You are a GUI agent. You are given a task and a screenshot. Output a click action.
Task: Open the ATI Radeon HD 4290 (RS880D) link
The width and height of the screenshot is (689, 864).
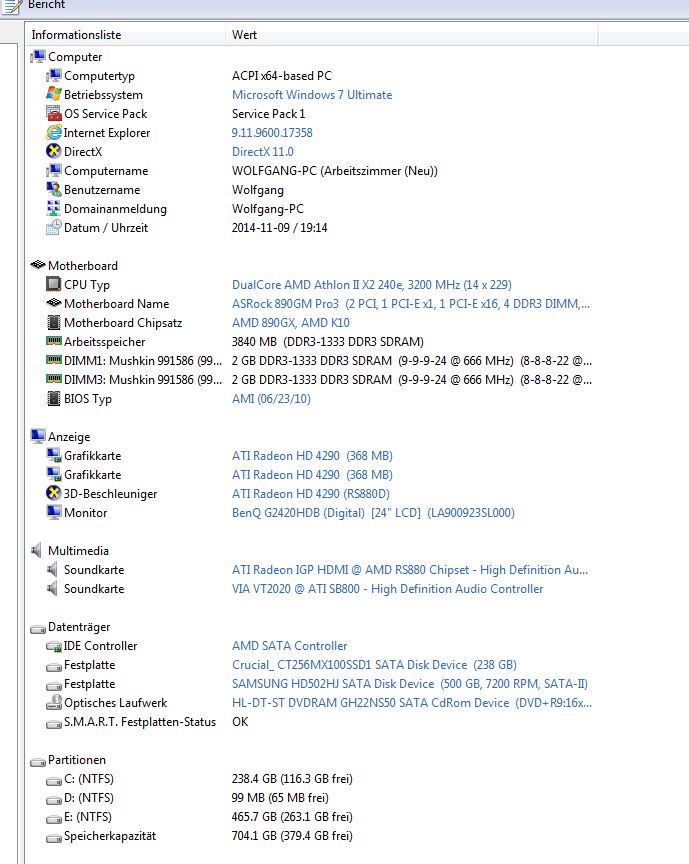tap(311, 494)
